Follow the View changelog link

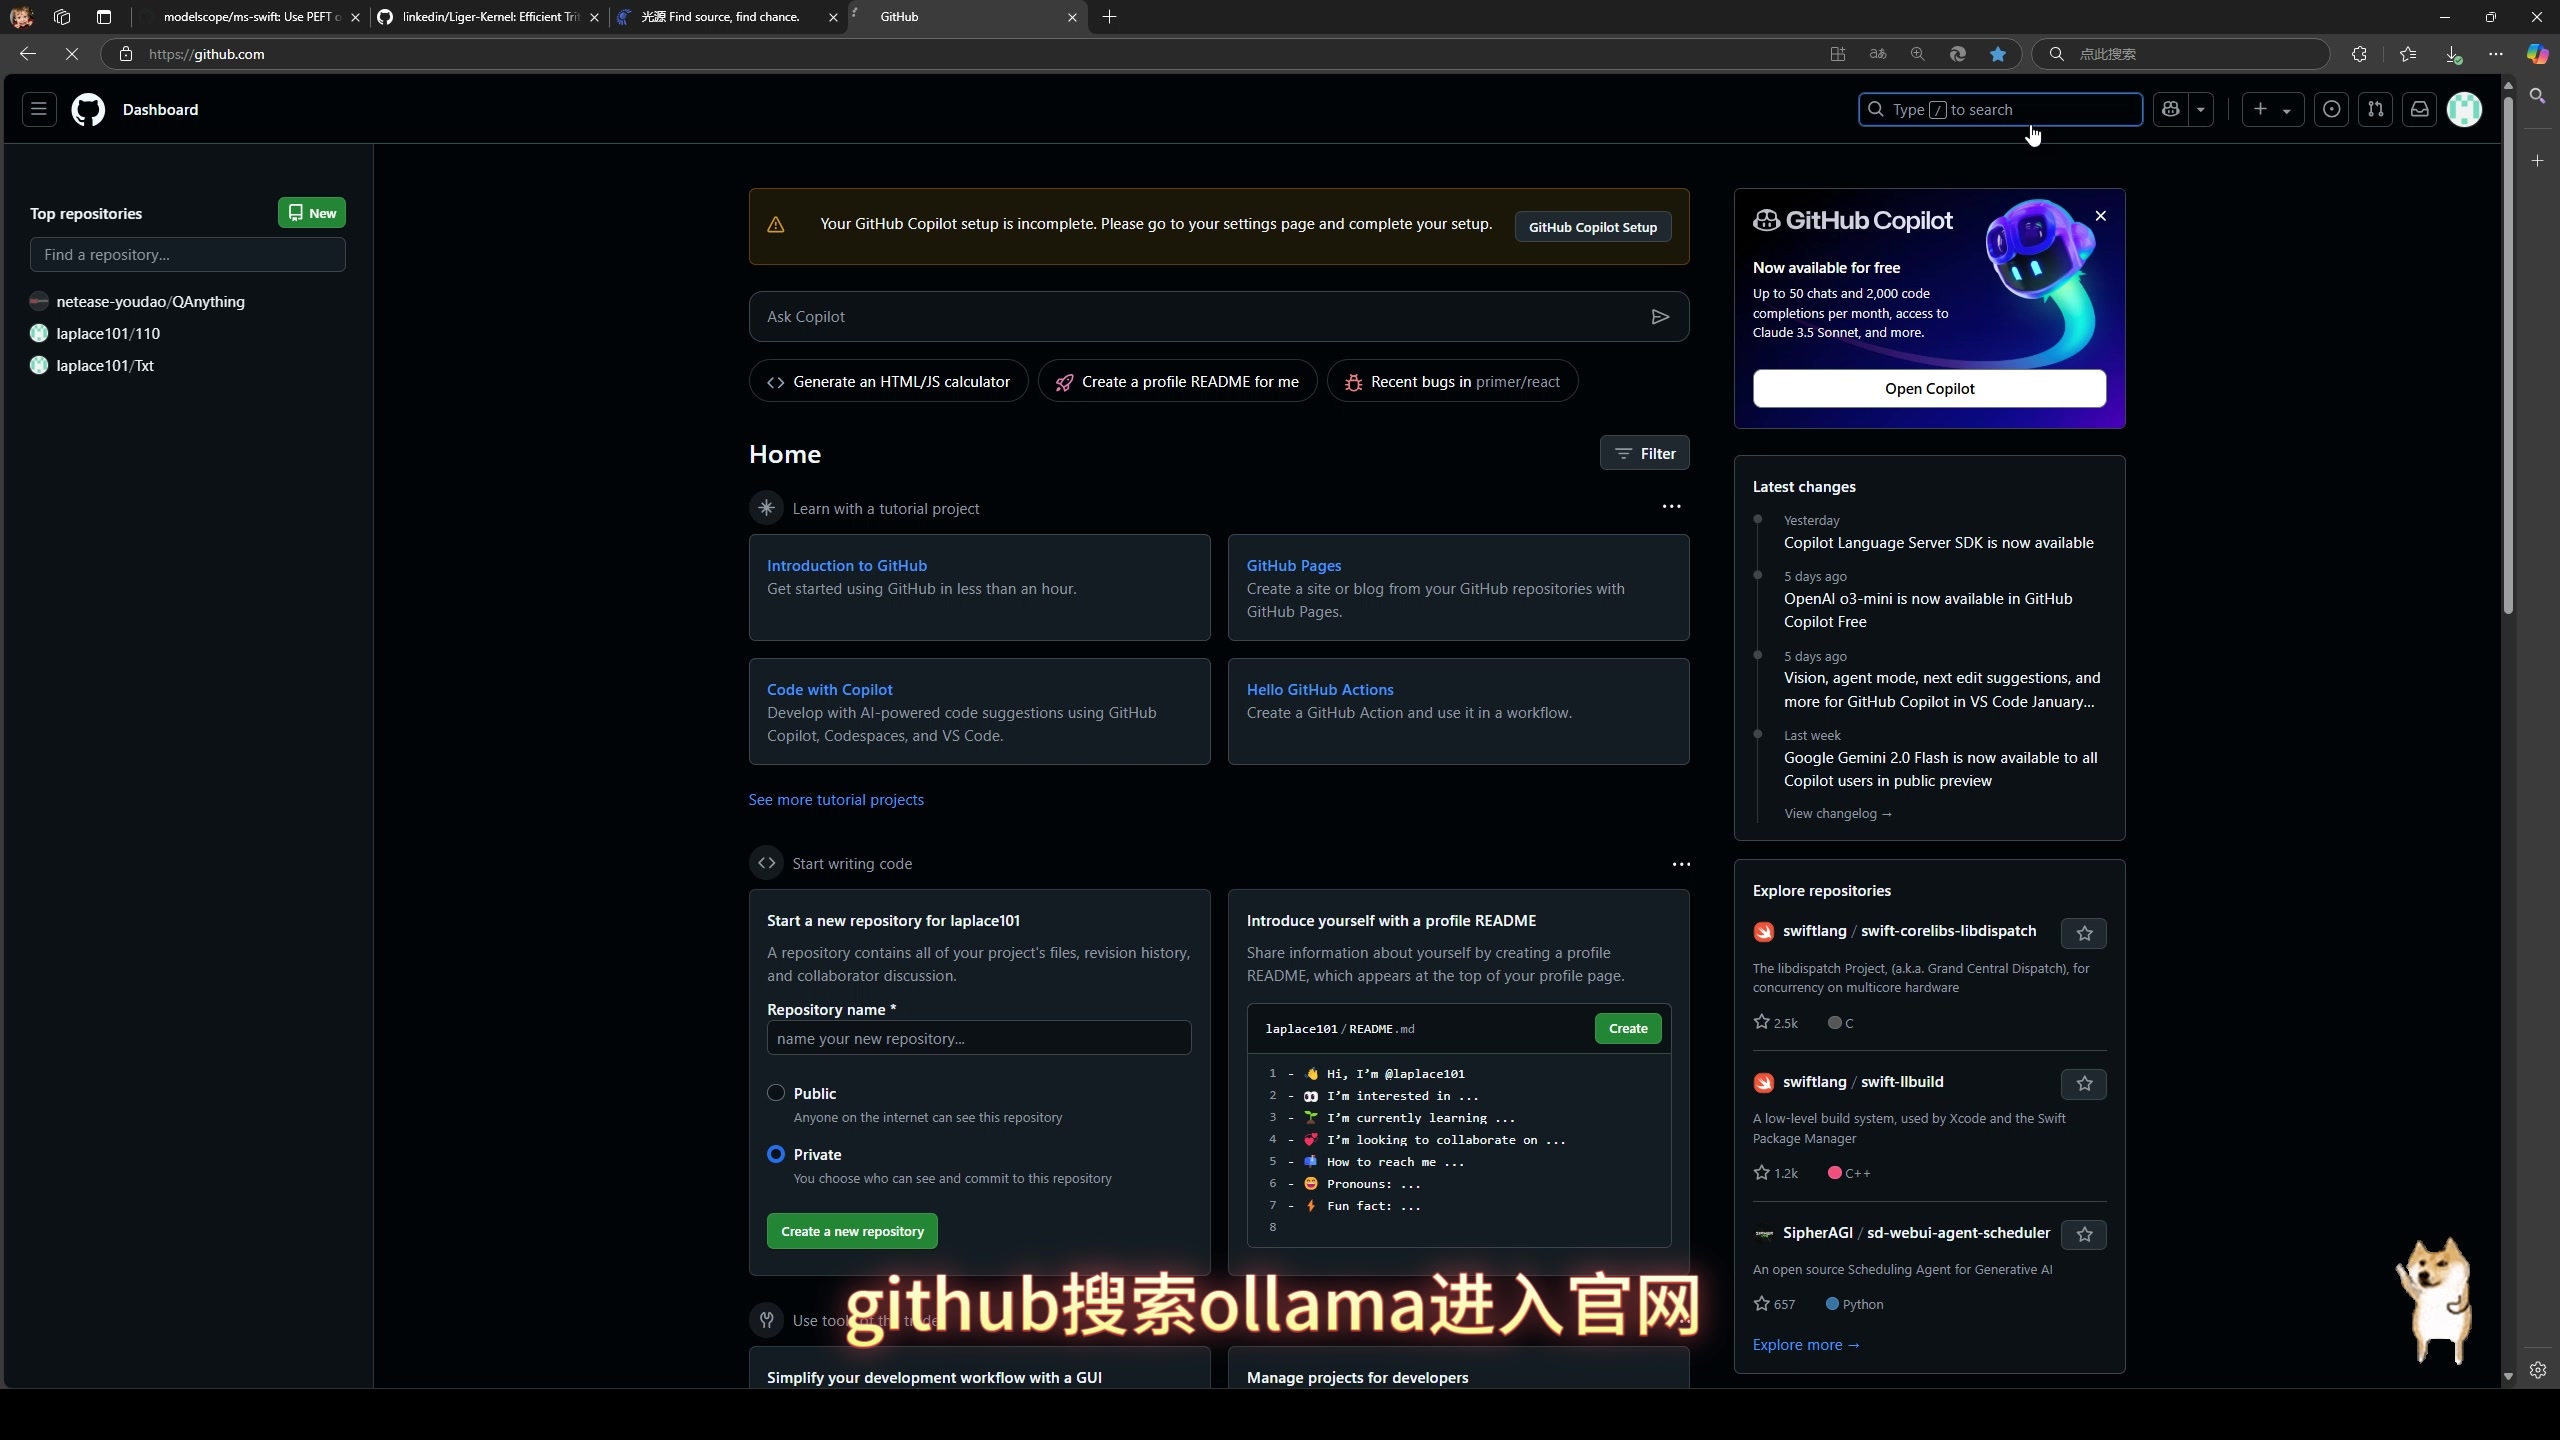pyautogui.click(x=1838, y=813)
